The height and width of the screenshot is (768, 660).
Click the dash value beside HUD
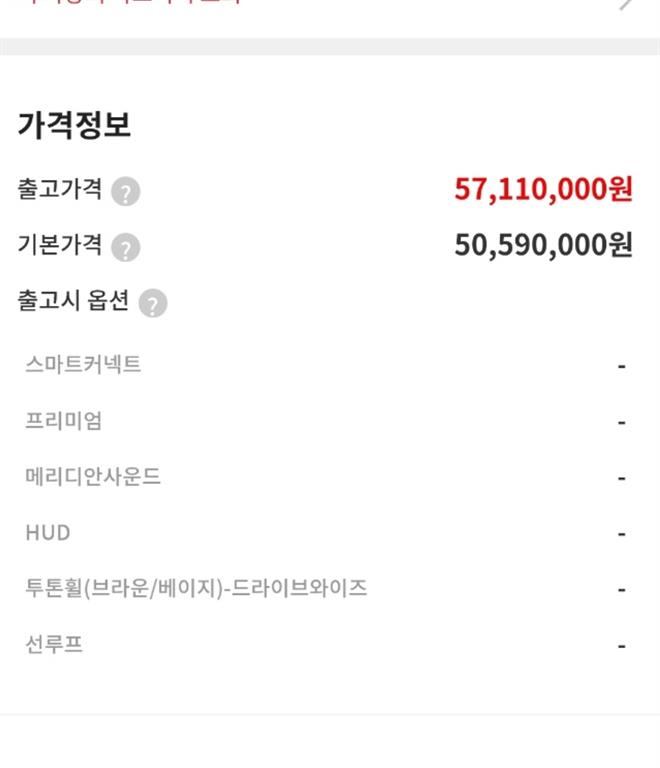click(621, 534)
